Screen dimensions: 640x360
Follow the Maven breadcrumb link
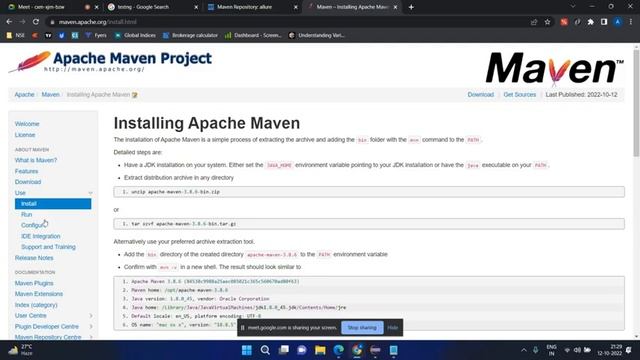[x=51, y=95]
